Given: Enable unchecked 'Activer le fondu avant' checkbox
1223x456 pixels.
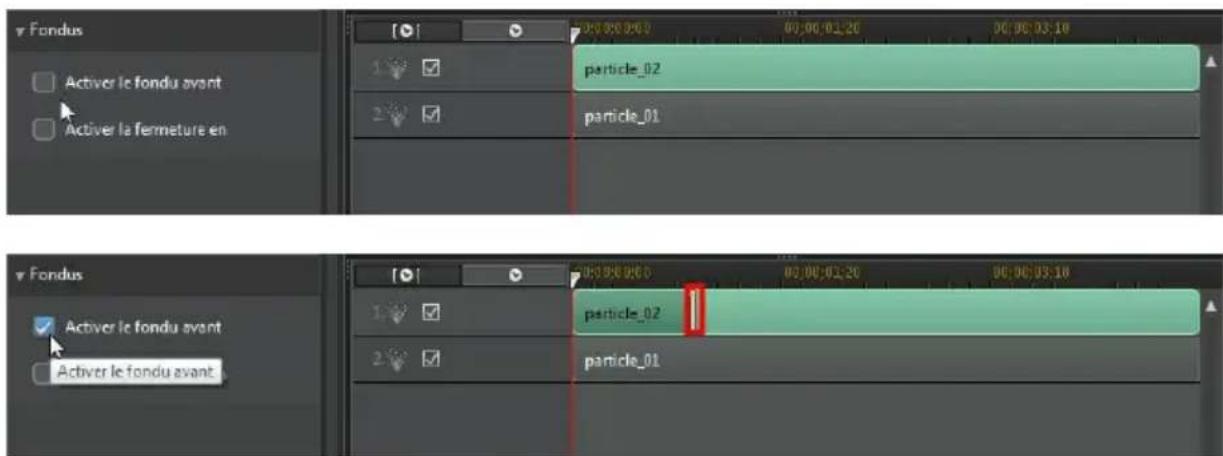Looking at the screenshot, I should (43, 82).
